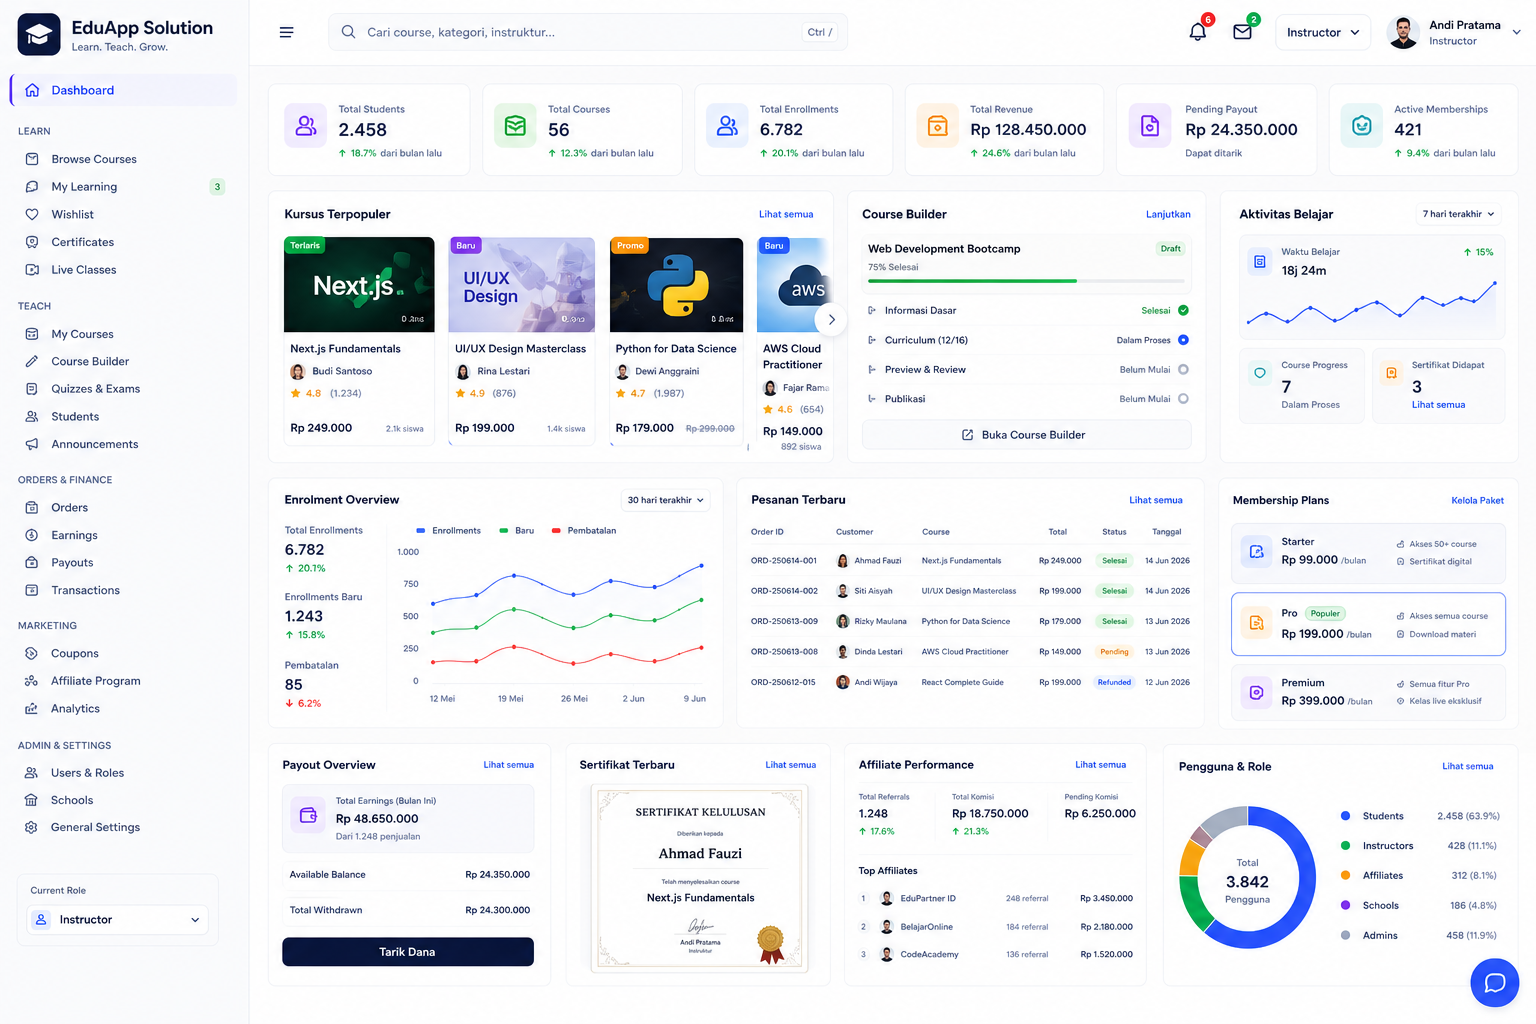
Task: Open order ORD-250614-001 row
Action: tap(970, 561)
